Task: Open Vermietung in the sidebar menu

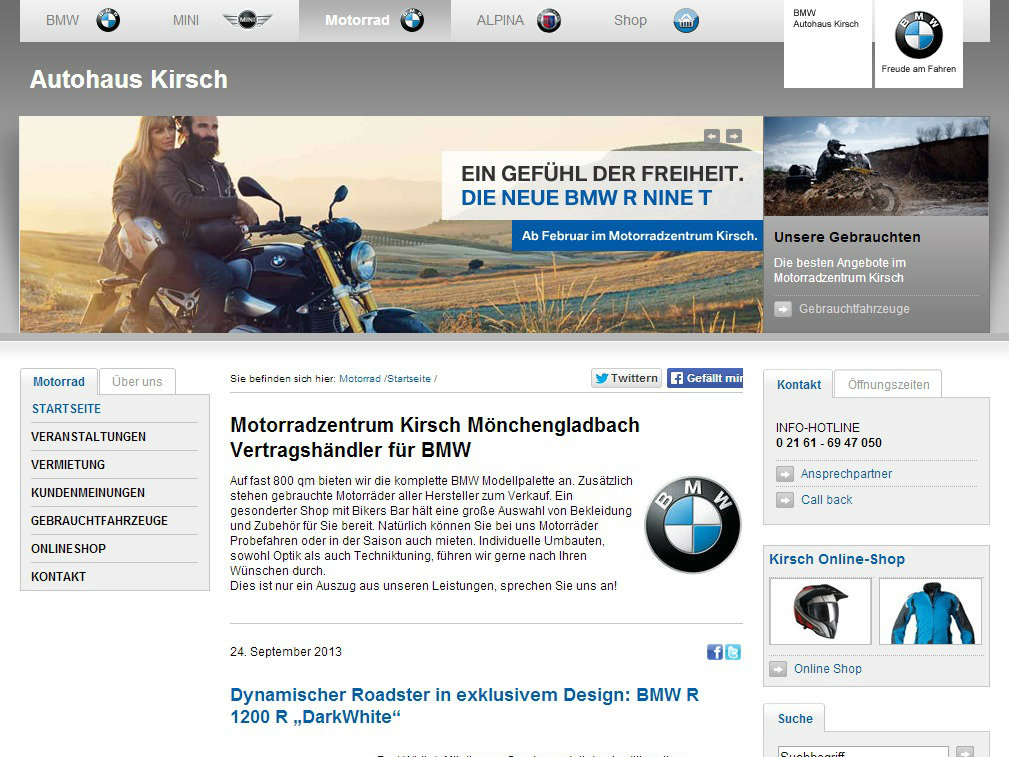Action: pyautogui.click(x=68, y=465)
